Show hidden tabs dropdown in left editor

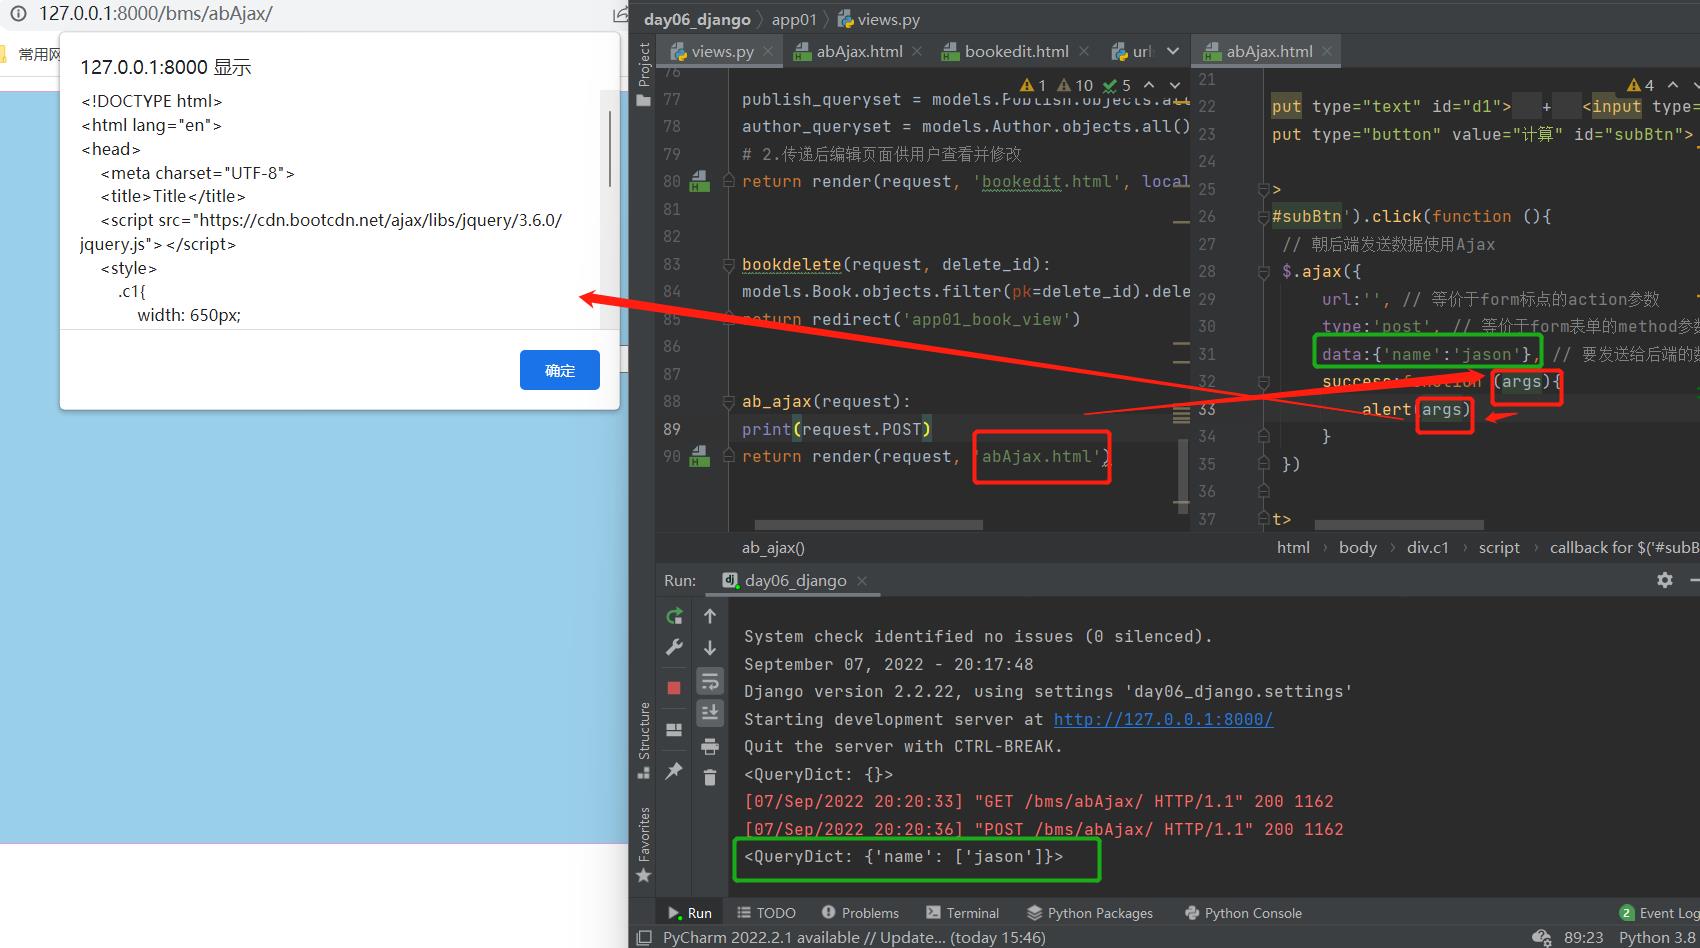[x=1173, y=51]
